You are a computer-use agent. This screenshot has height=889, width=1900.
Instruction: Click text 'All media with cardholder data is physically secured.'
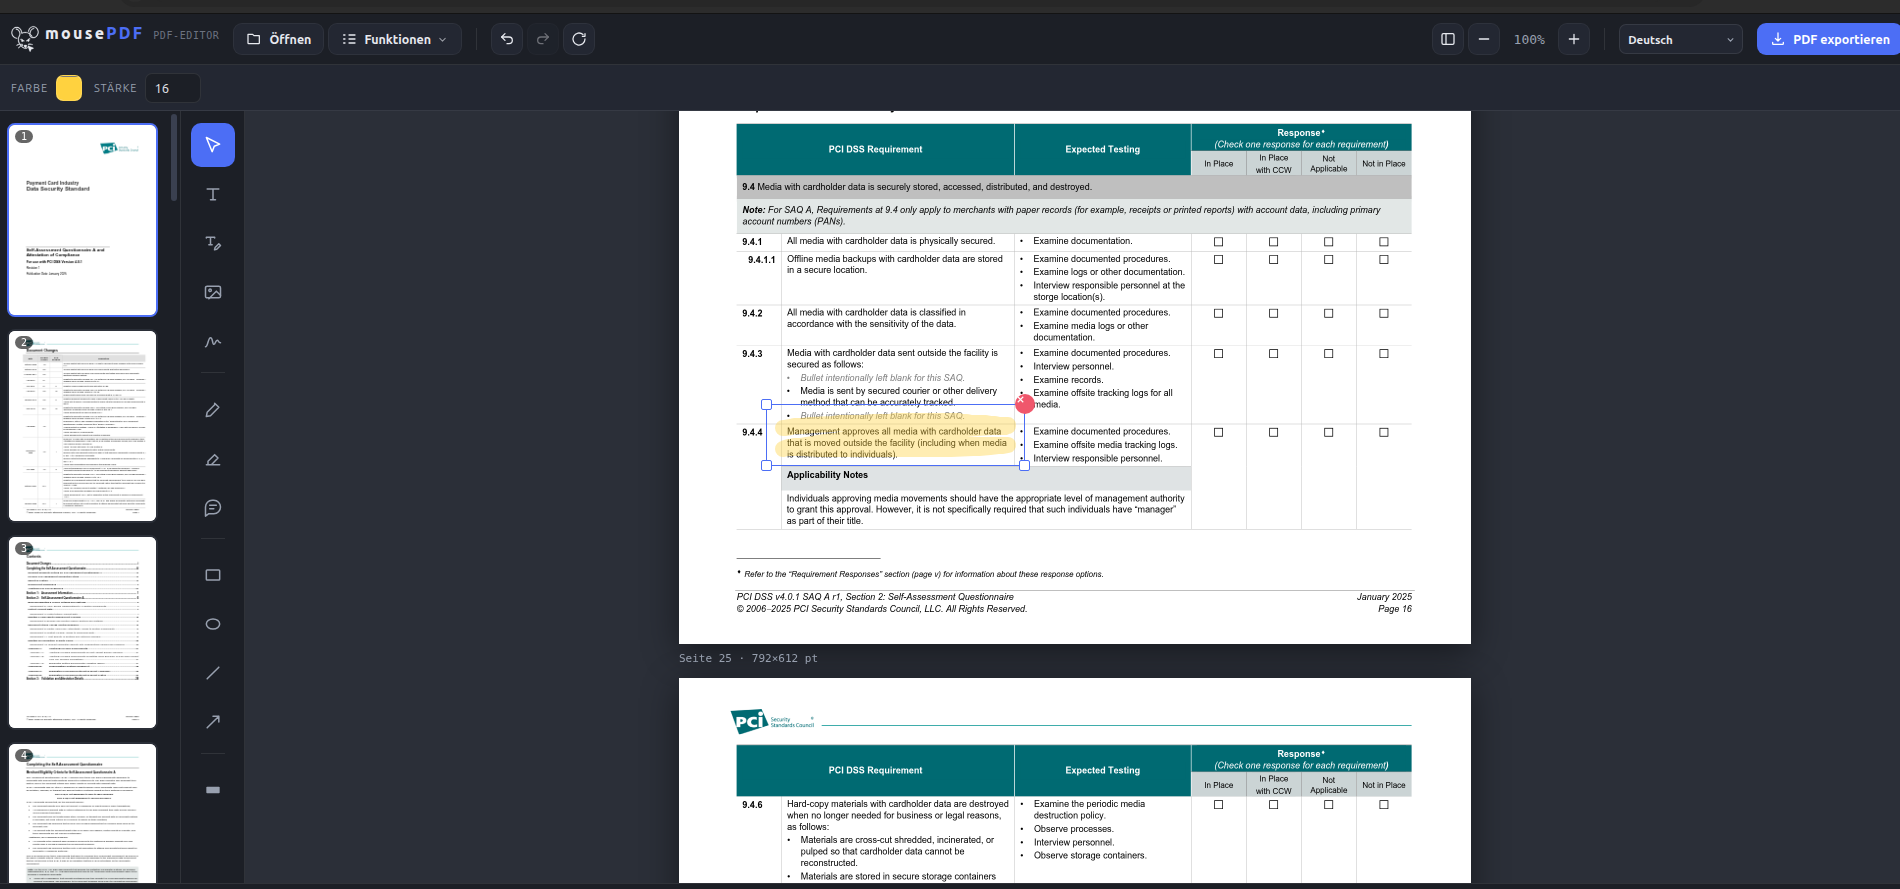pos(891,241)
